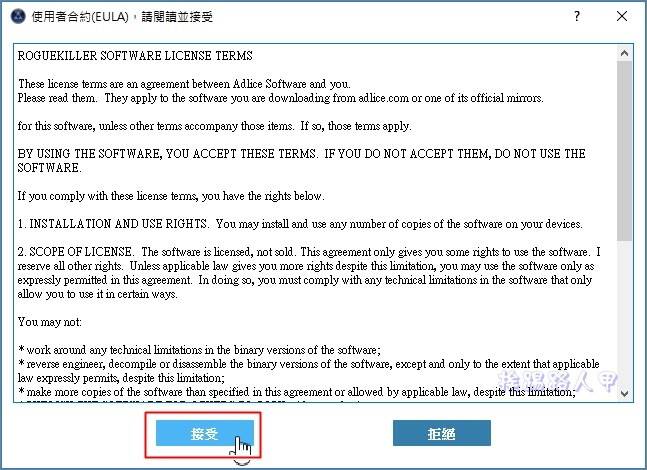647x470 pixels.
Task: Click the BY USING THE SOFTWARE paragraph
Action: coord(301,161)
